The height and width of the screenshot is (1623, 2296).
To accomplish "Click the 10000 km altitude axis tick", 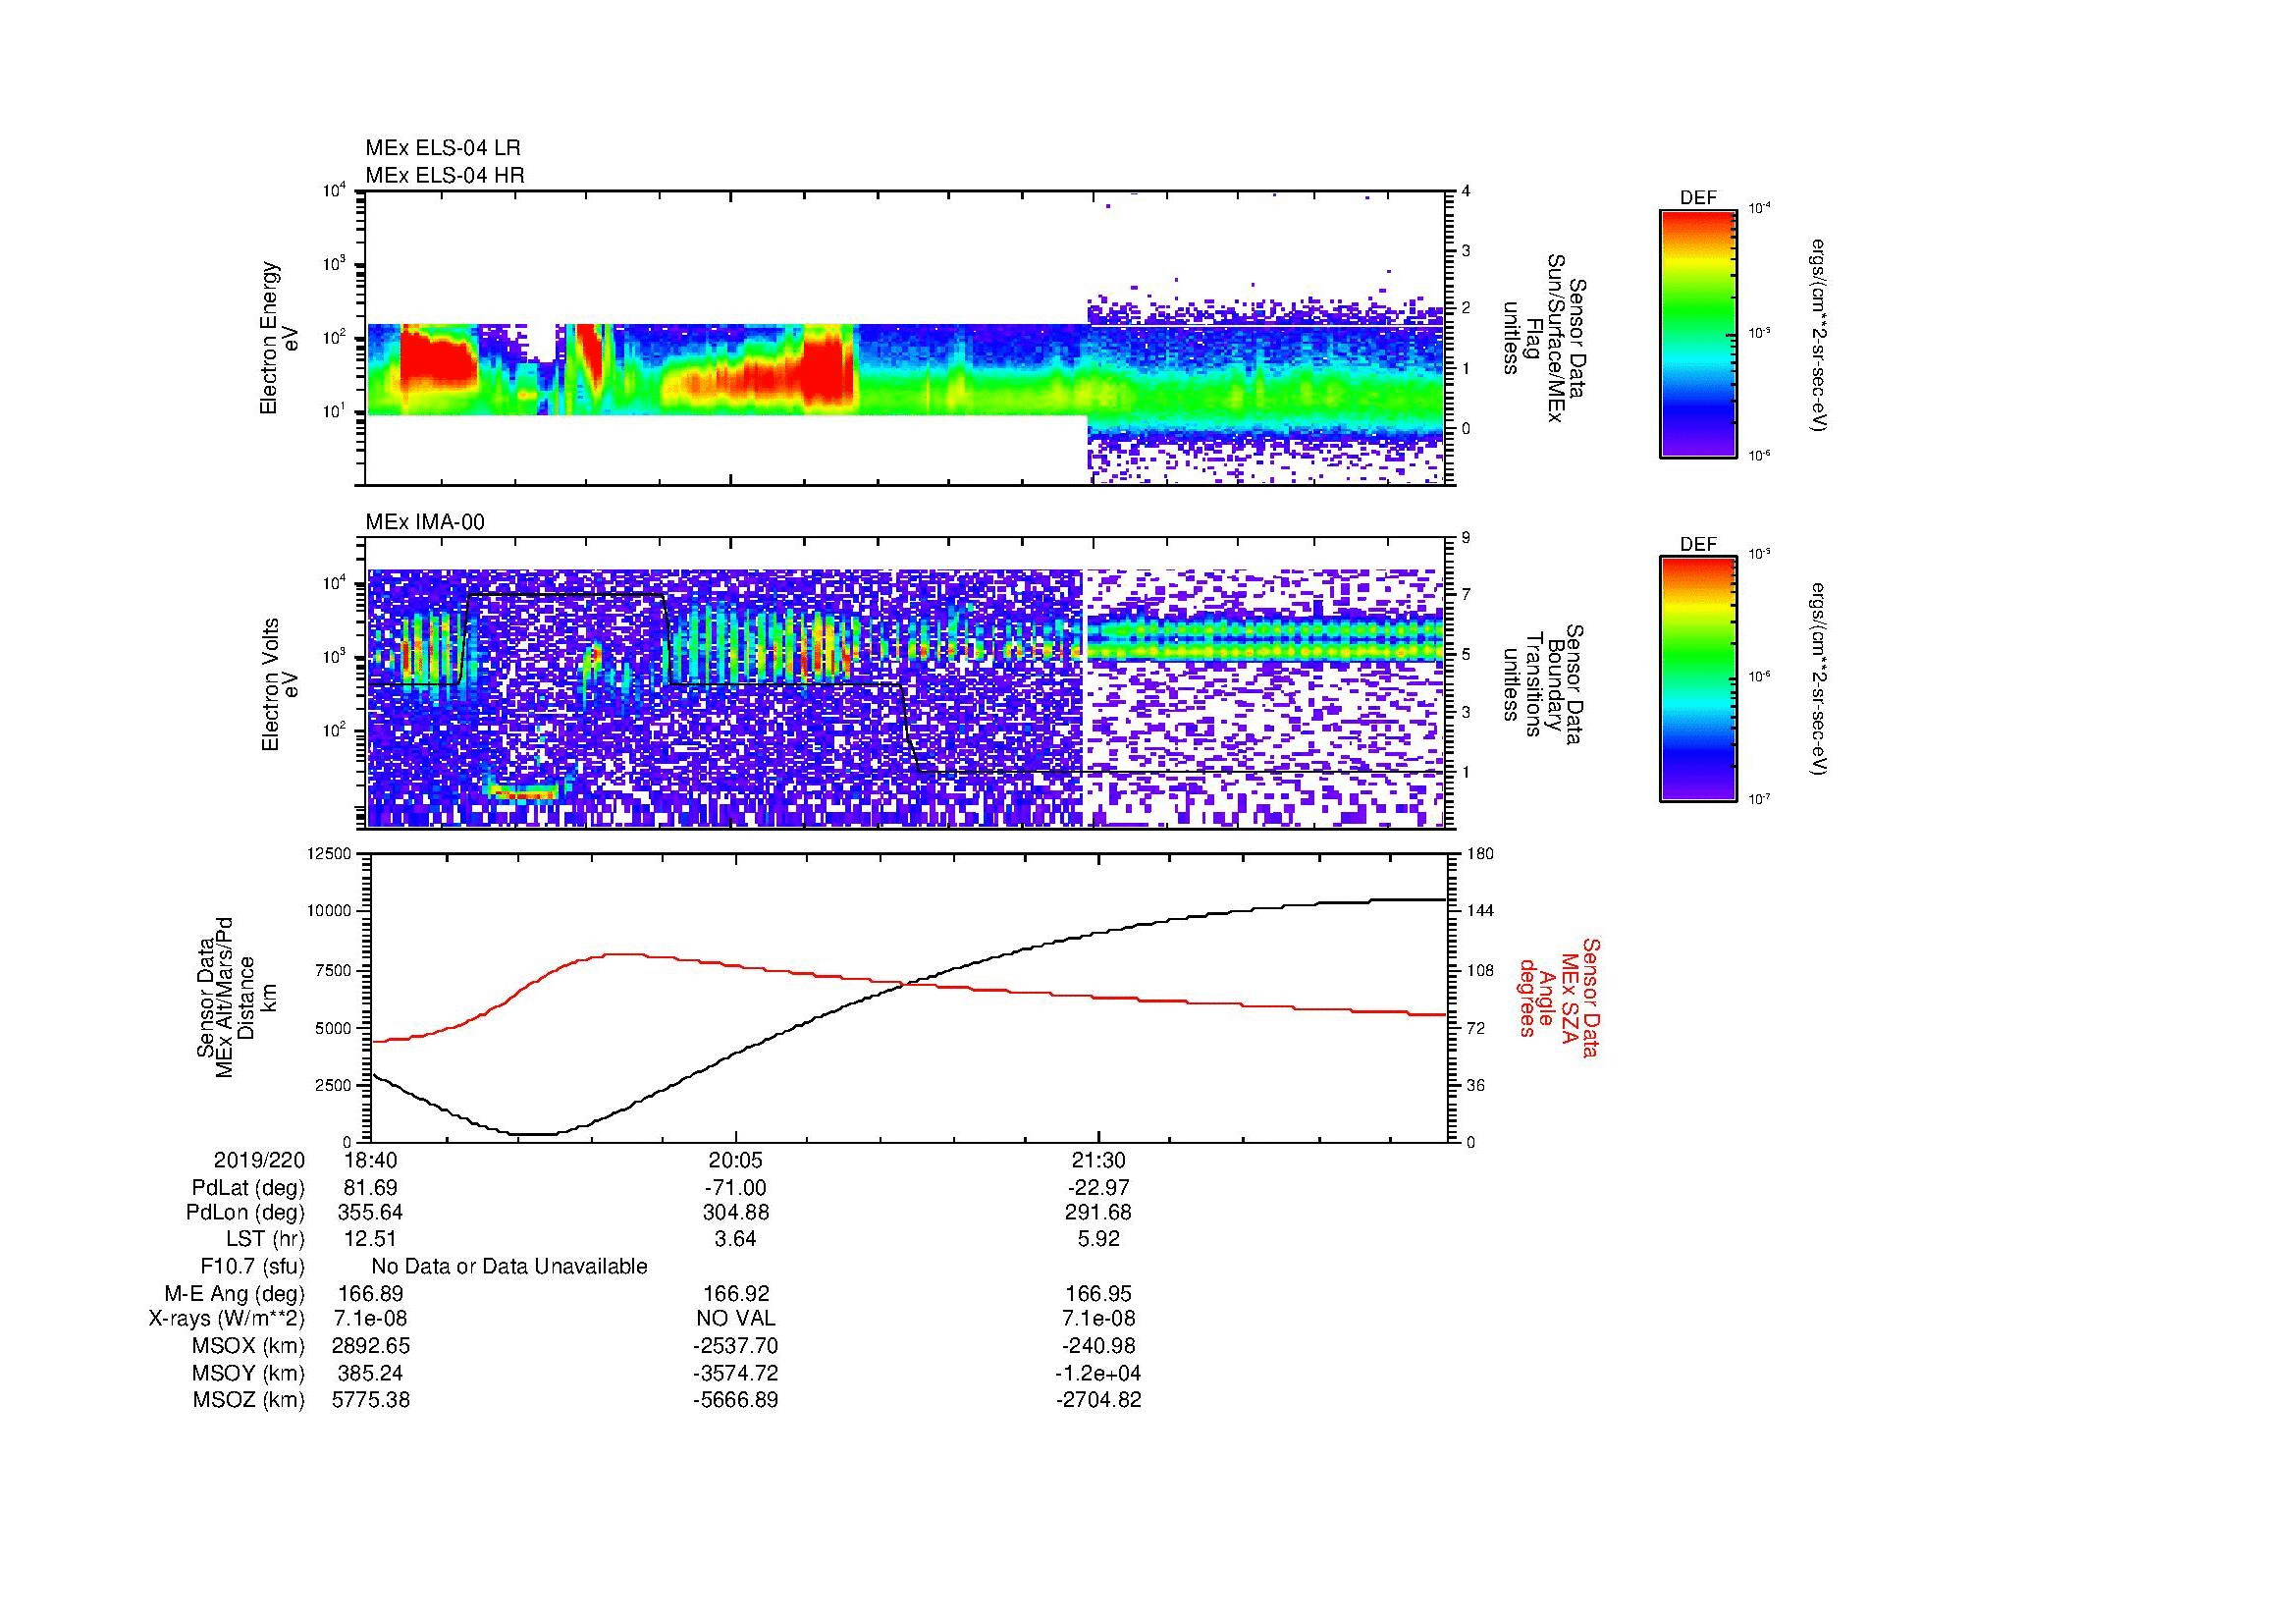I will tap(331, 911).
